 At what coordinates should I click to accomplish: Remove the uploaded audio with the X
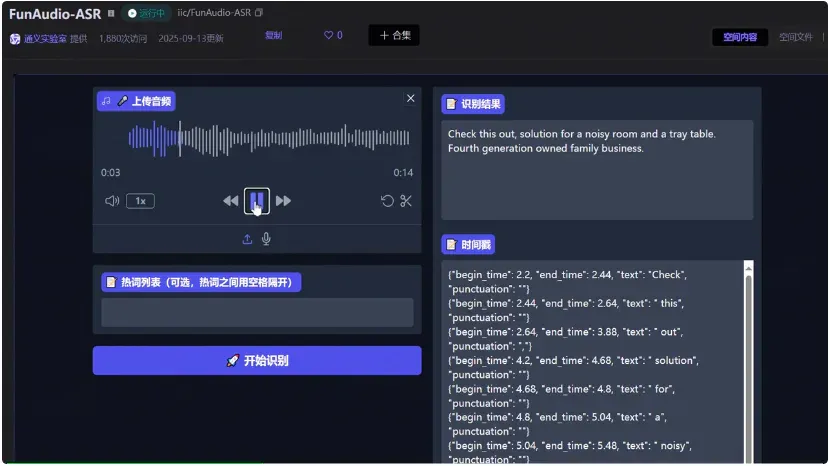tap(410, 98)
